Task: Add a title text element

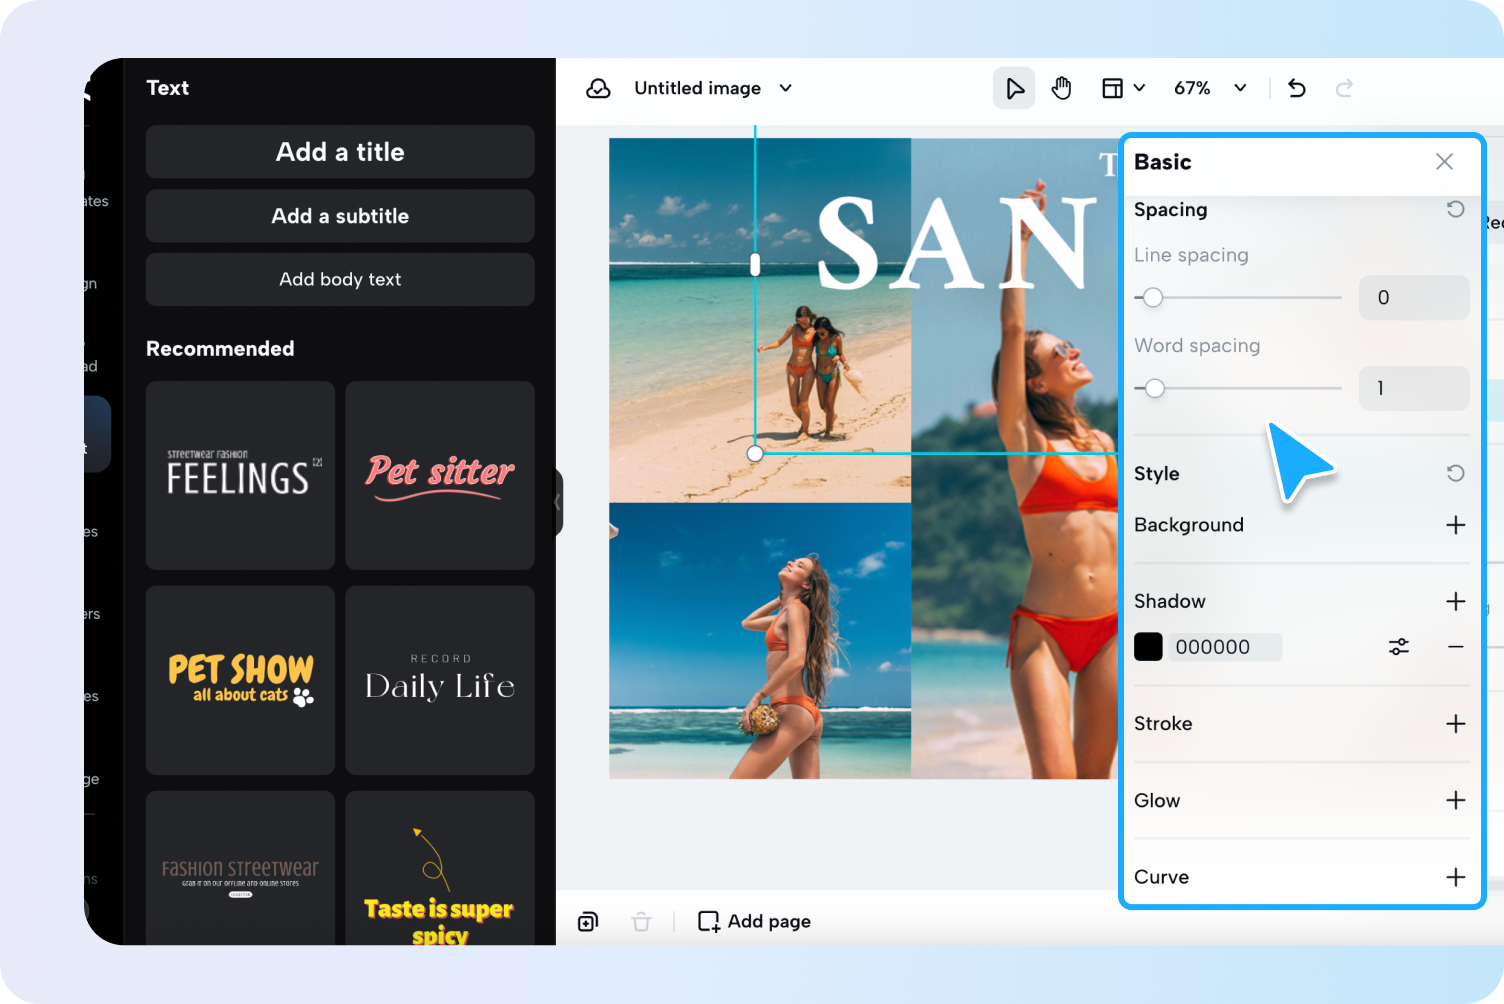Action: pyautogui.click(x=340, y=152)
